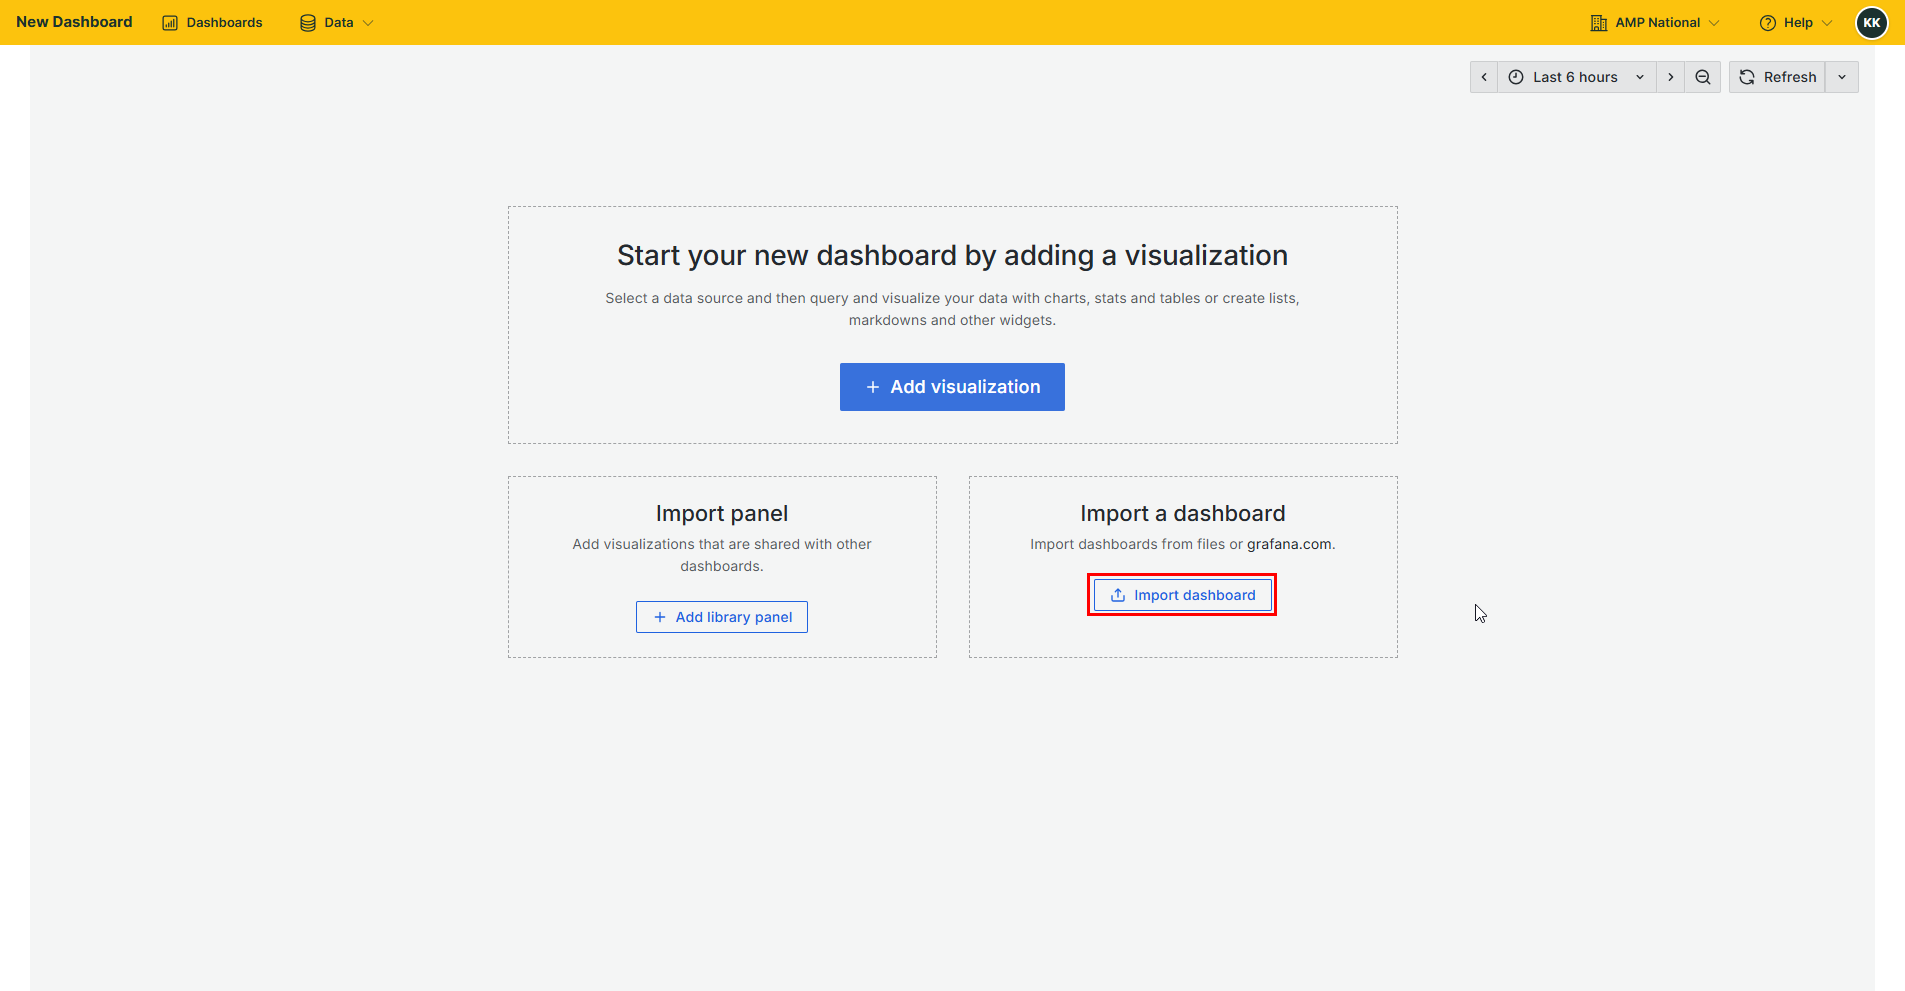Shift time range forward with right arrow
1905x991 pixels.
[1670, 77]
